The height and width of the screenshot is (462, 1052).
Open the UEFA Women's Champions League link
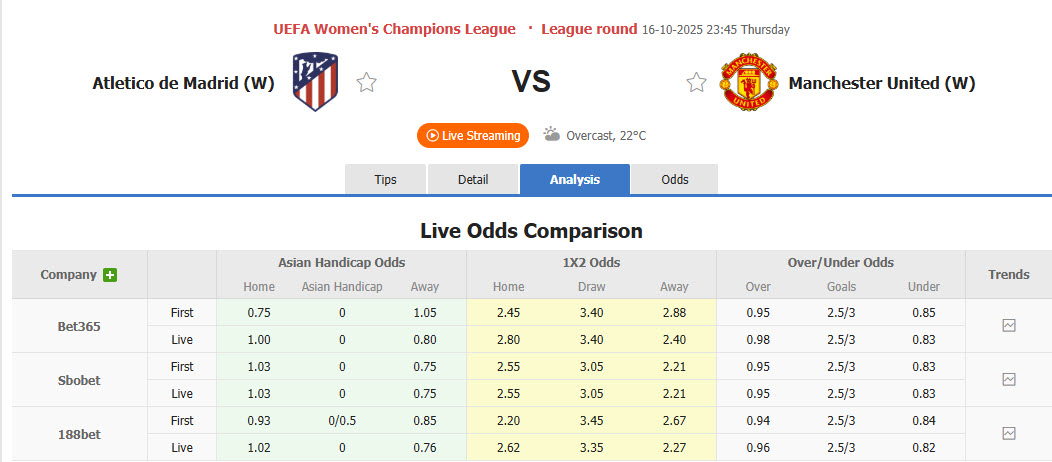(394, 29)
